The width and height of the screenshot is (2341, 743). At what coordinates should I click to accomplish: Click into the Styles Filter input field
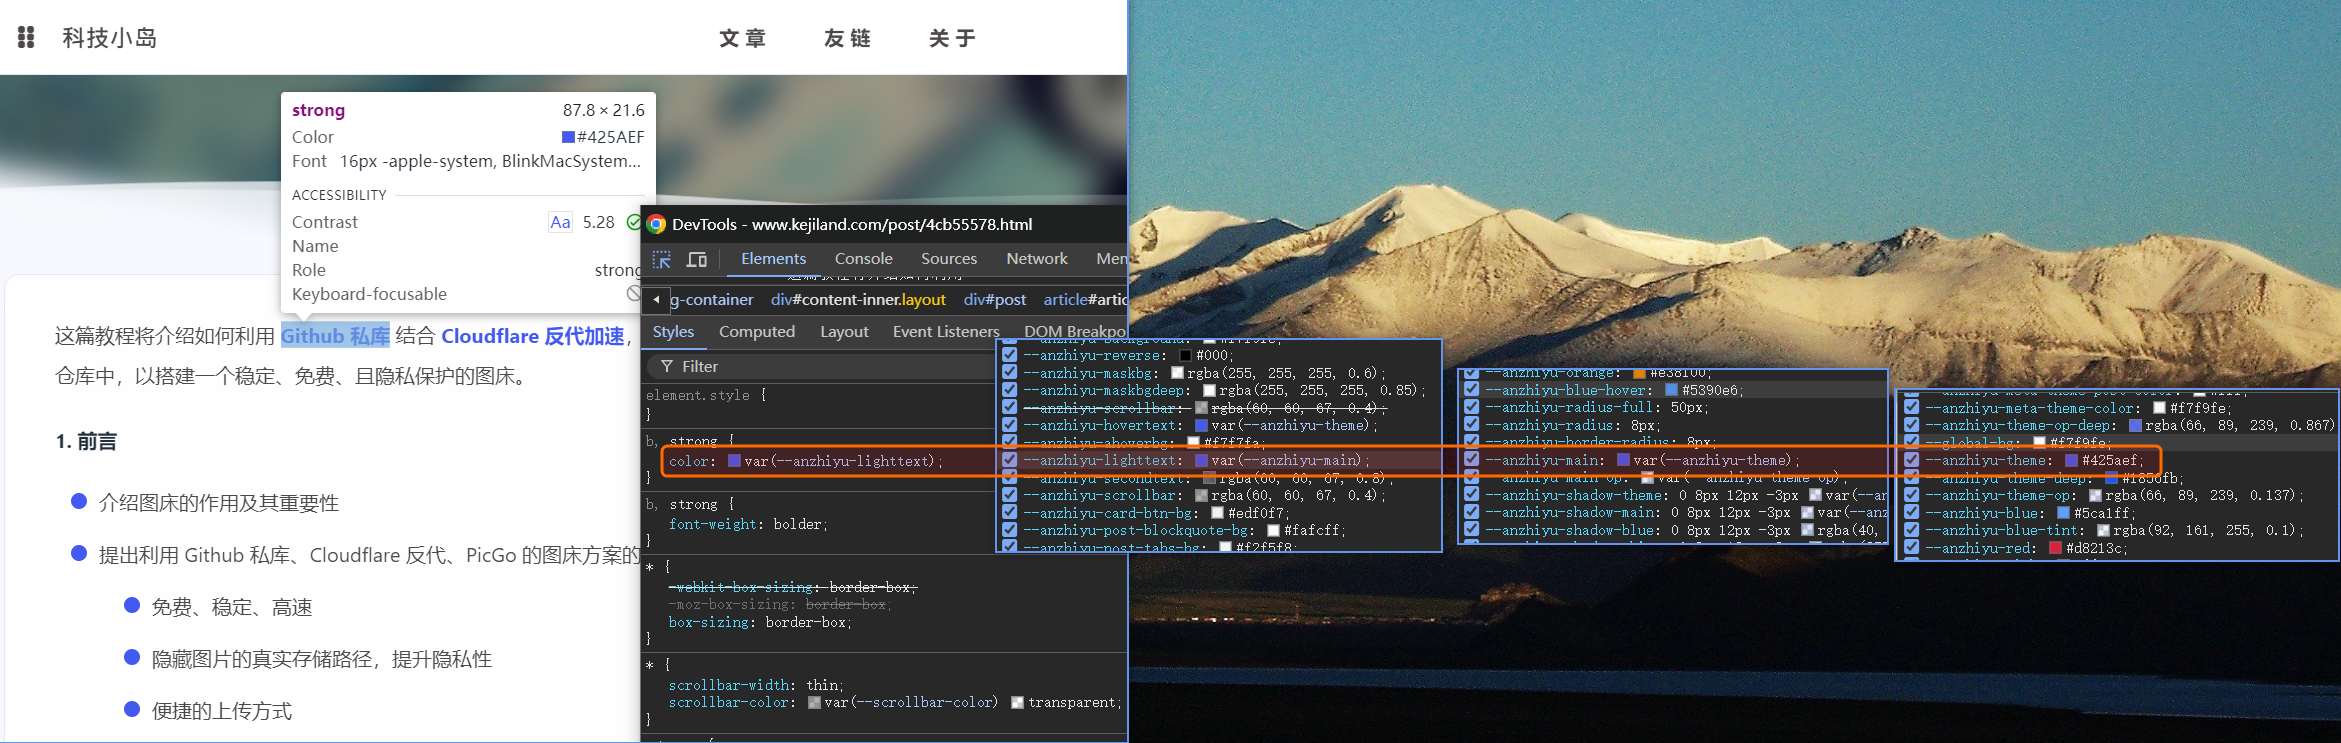point(830,367)
